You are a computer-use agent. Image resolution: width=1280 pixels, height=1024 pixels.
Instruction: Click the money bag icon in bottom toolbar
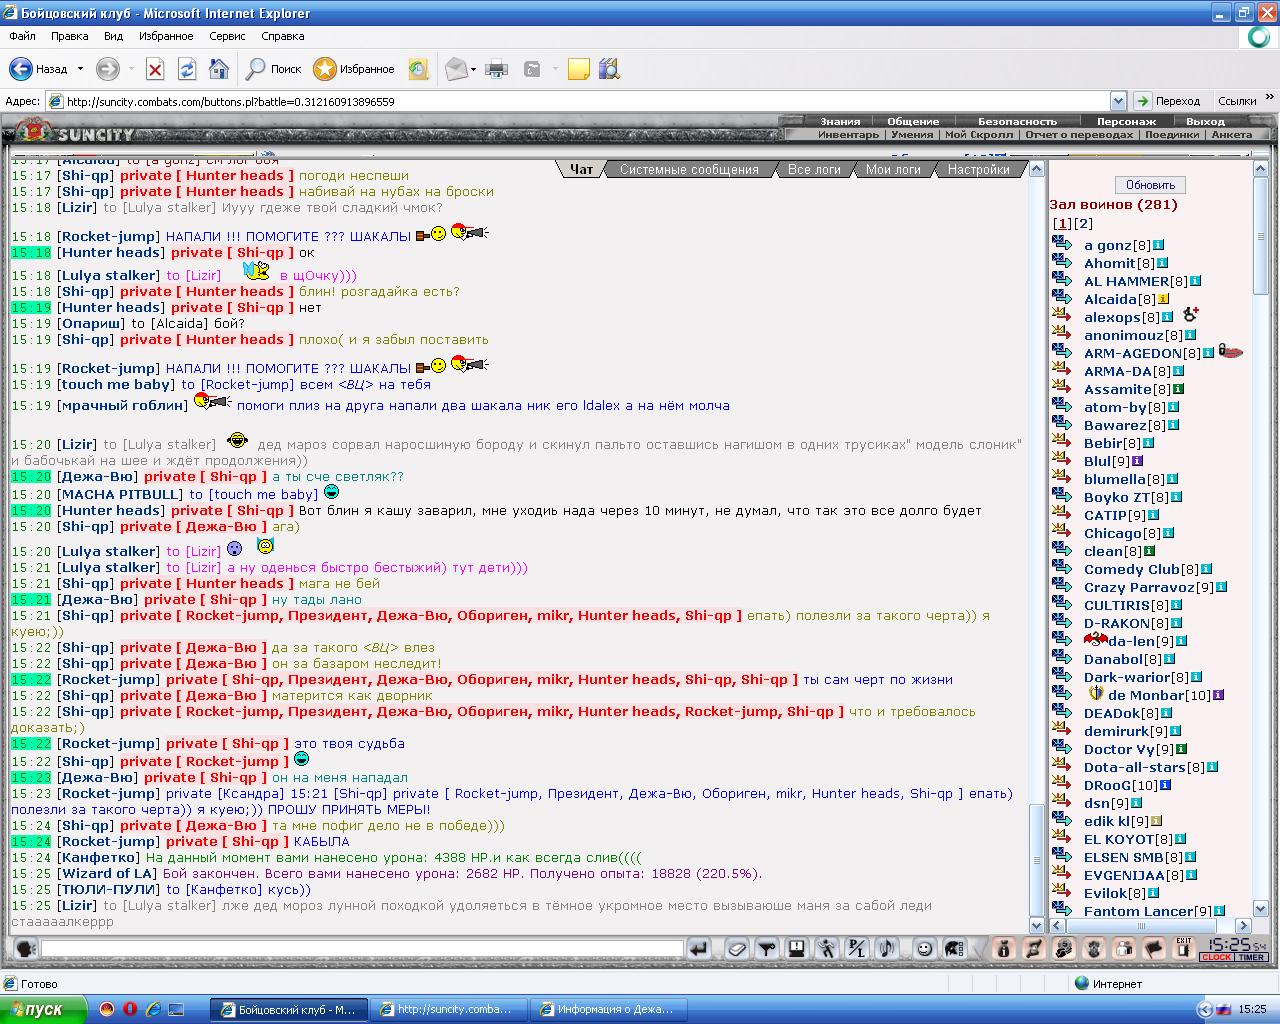point(1003,948)
